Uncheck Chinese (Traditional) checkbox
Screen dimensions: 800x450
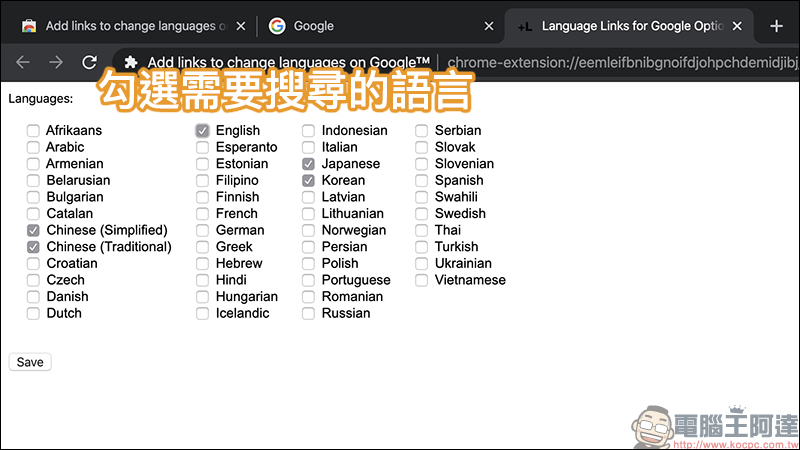tap(33, 247)
